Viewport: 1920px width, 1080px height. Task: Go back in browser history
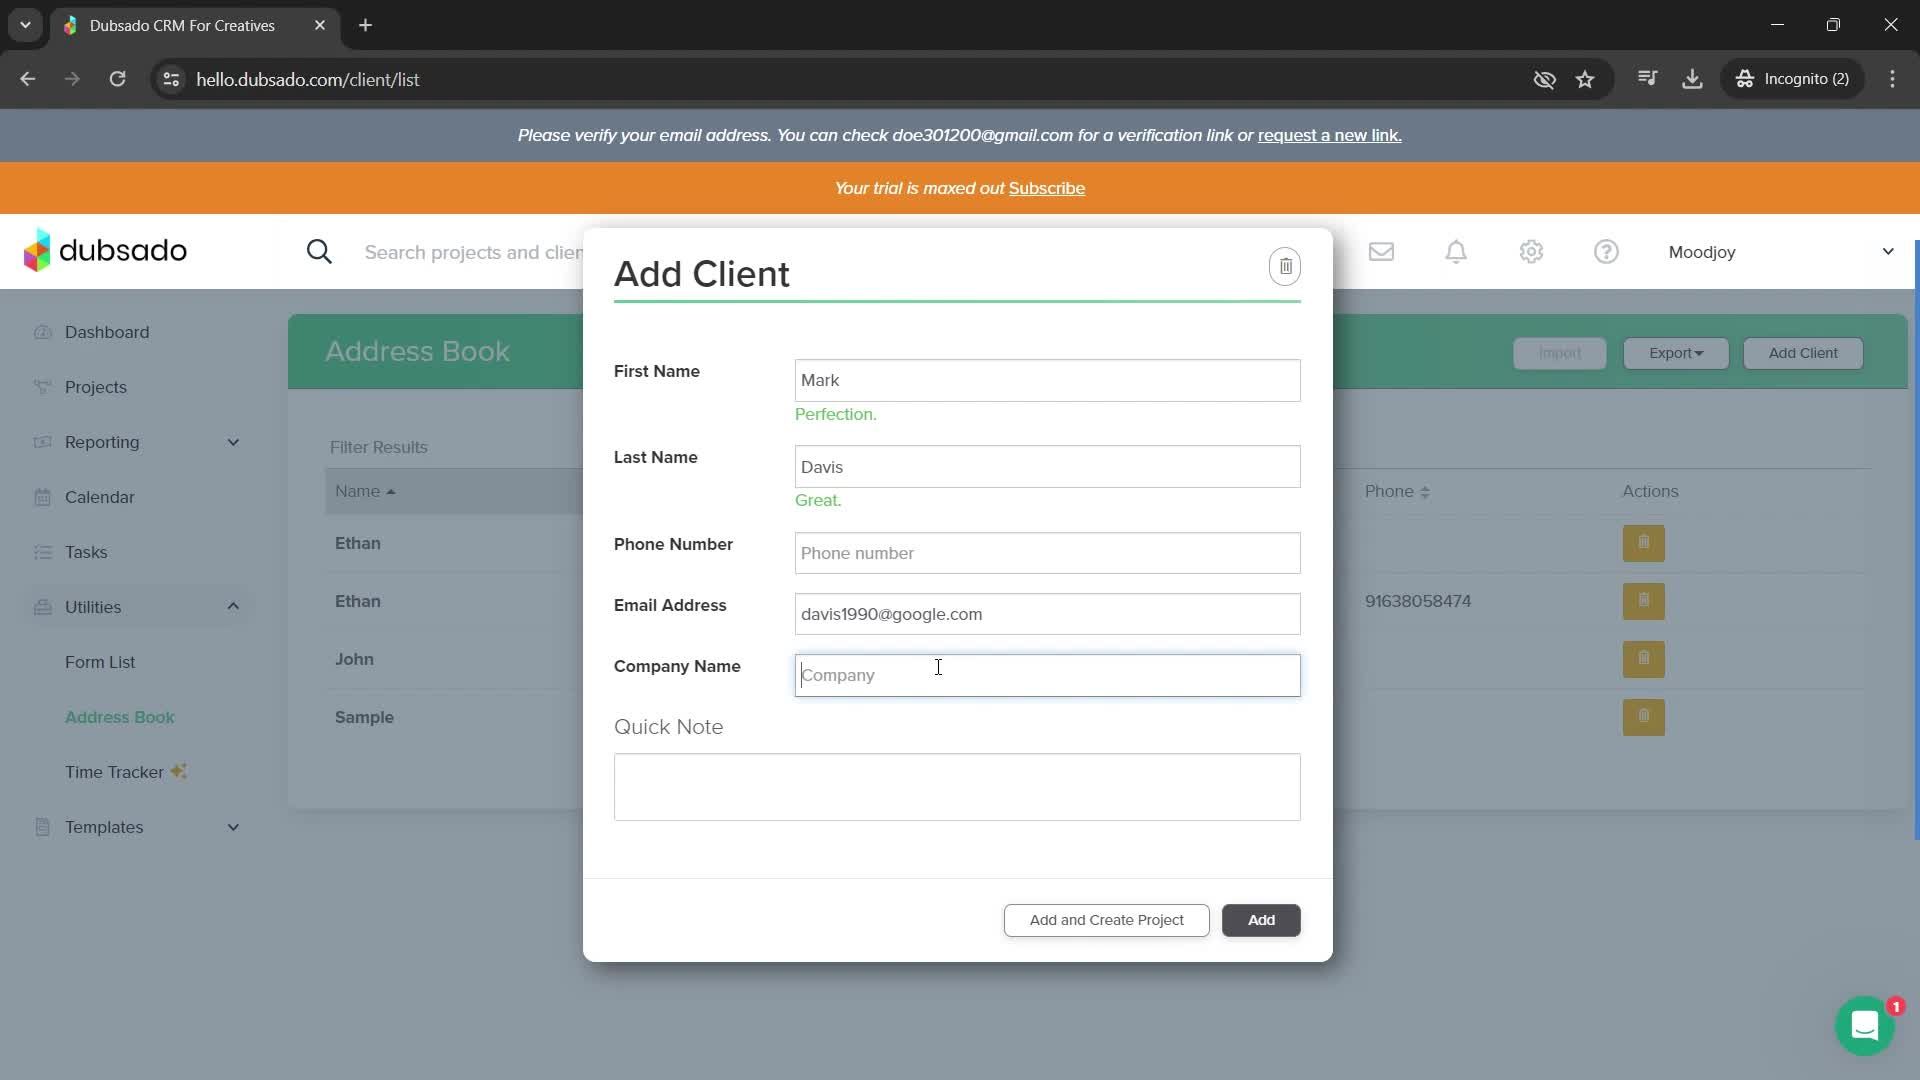click(28, 79)
